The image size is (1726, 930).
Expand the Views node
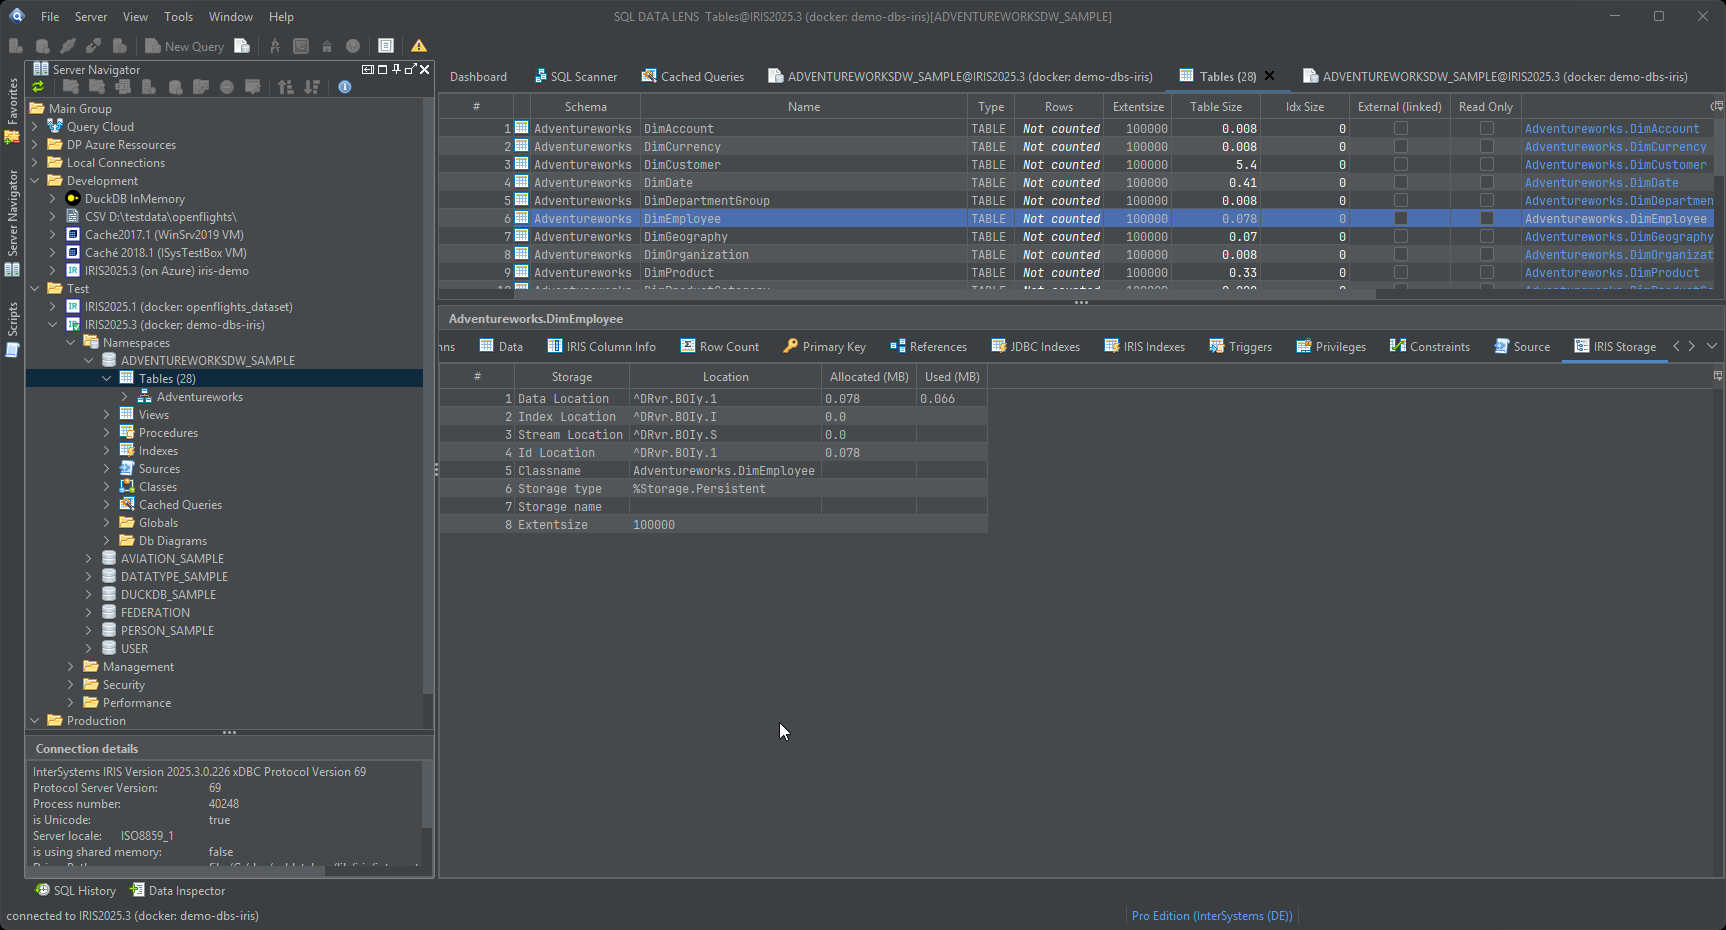[107, 415]
